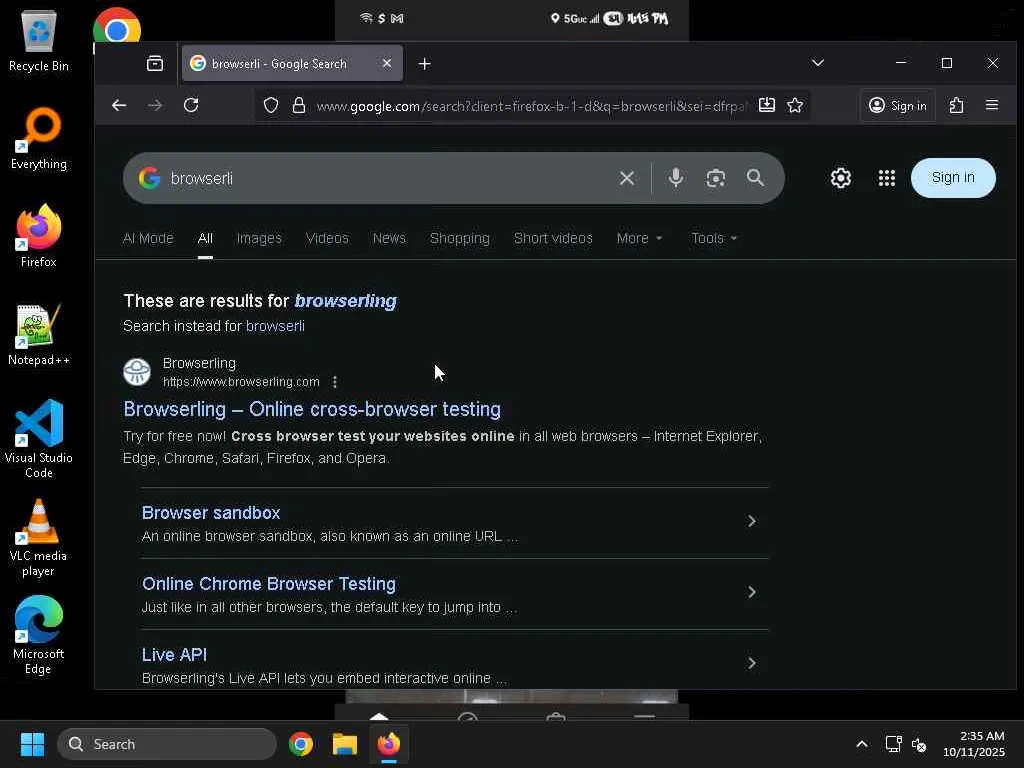Close the browserli Google Search tab
Viewport: 1024px width, 768px height.
(387, 63)
